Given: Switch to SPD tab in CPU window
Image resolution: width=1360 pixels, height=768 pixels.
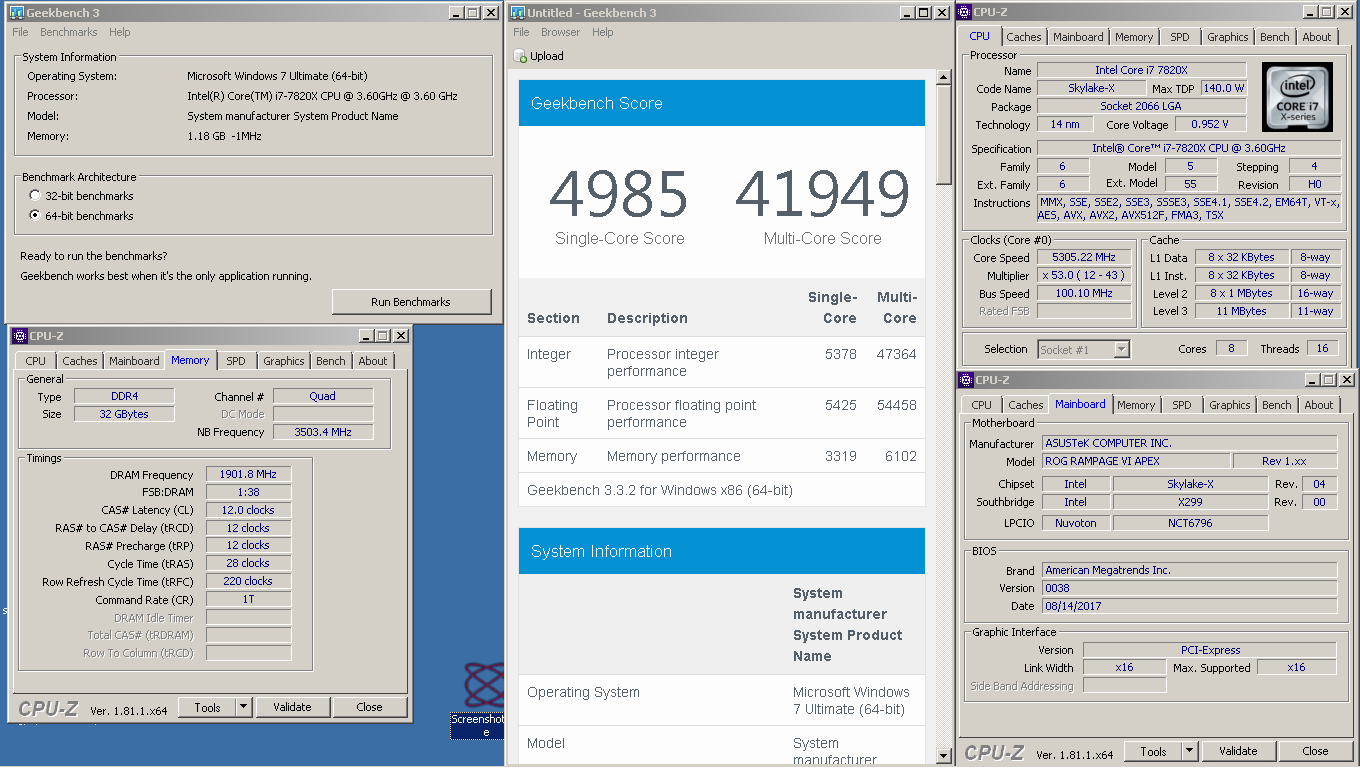Looking at the screenshot, I should [1180, 37].
